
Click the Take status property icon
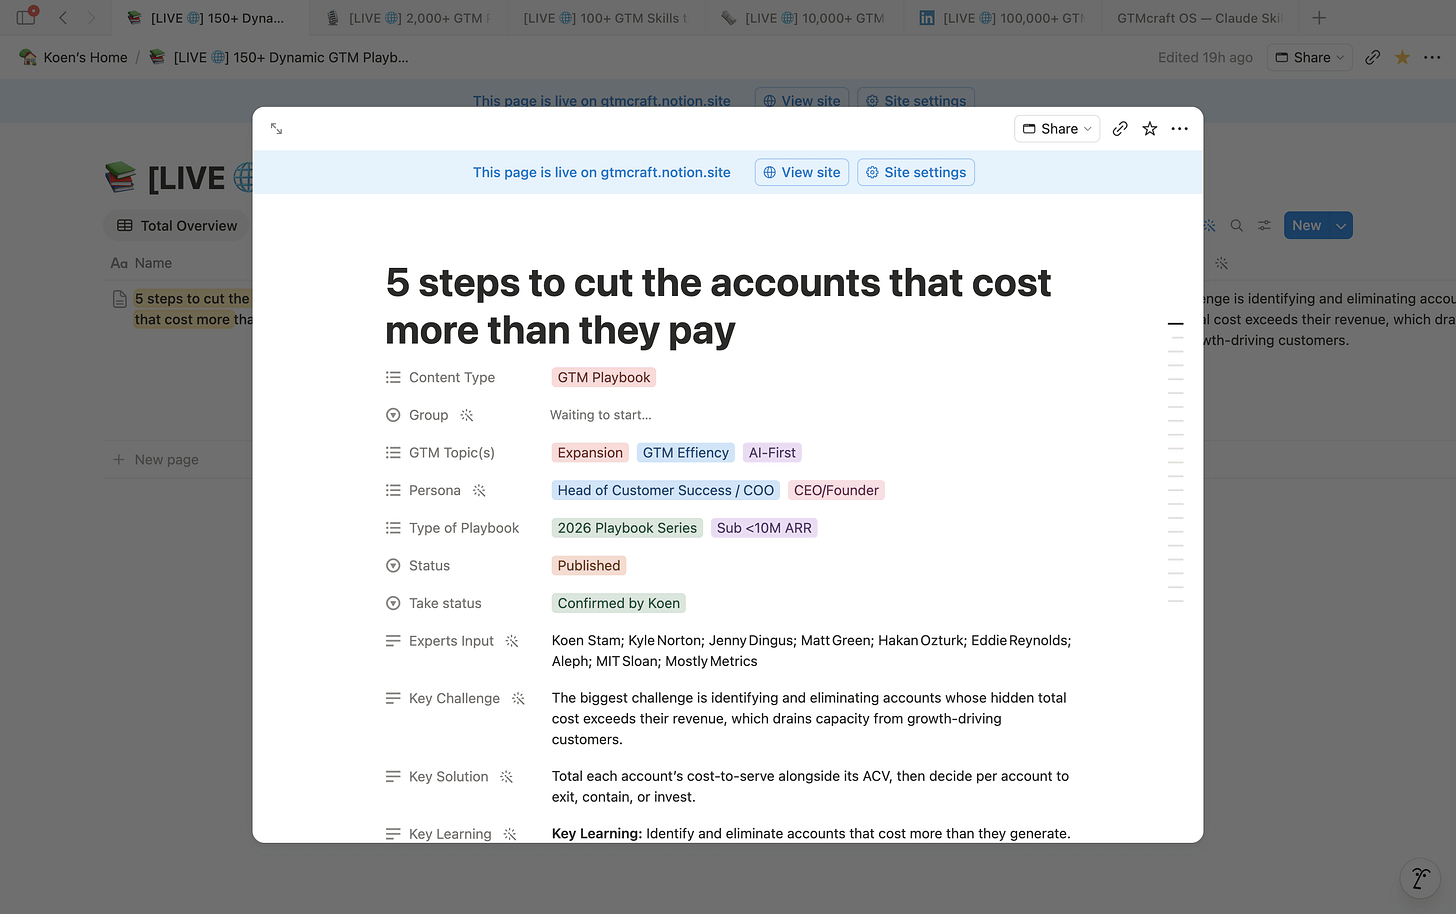point(393,603)
